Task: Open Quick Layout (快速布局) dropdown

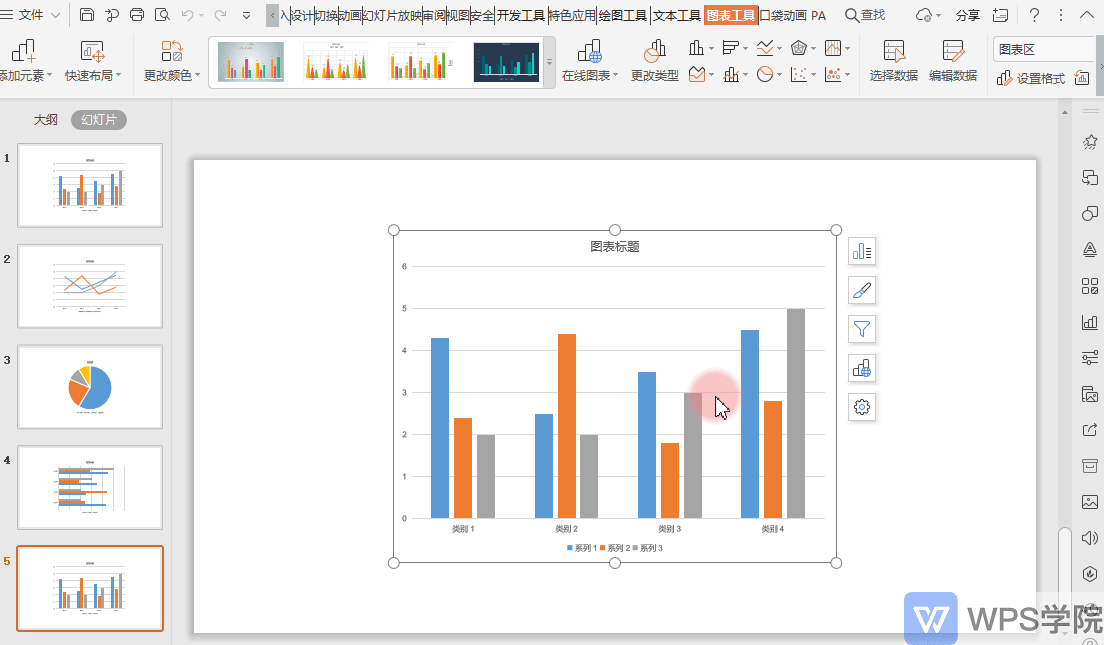Action: (x=92, y=61)
